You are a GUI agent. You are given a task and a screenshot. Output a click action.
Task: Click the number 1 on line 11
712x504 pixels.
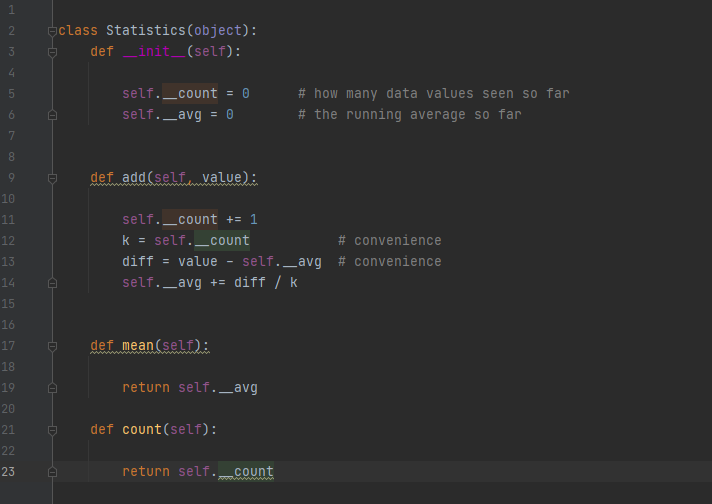pos(254,219)
